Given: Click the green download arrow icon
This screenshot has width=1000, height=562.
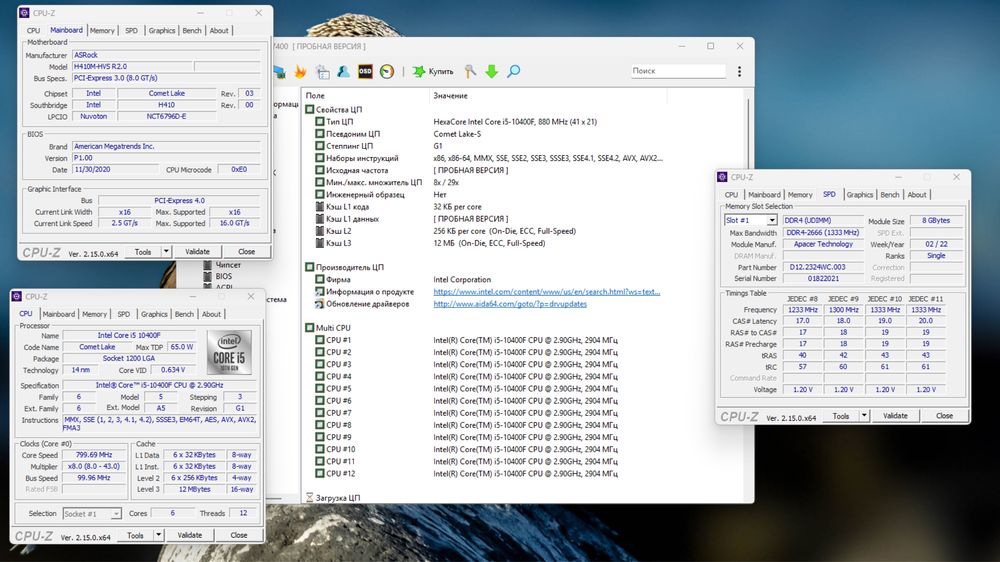Looking at the screenshot, I should pos(491,72).
